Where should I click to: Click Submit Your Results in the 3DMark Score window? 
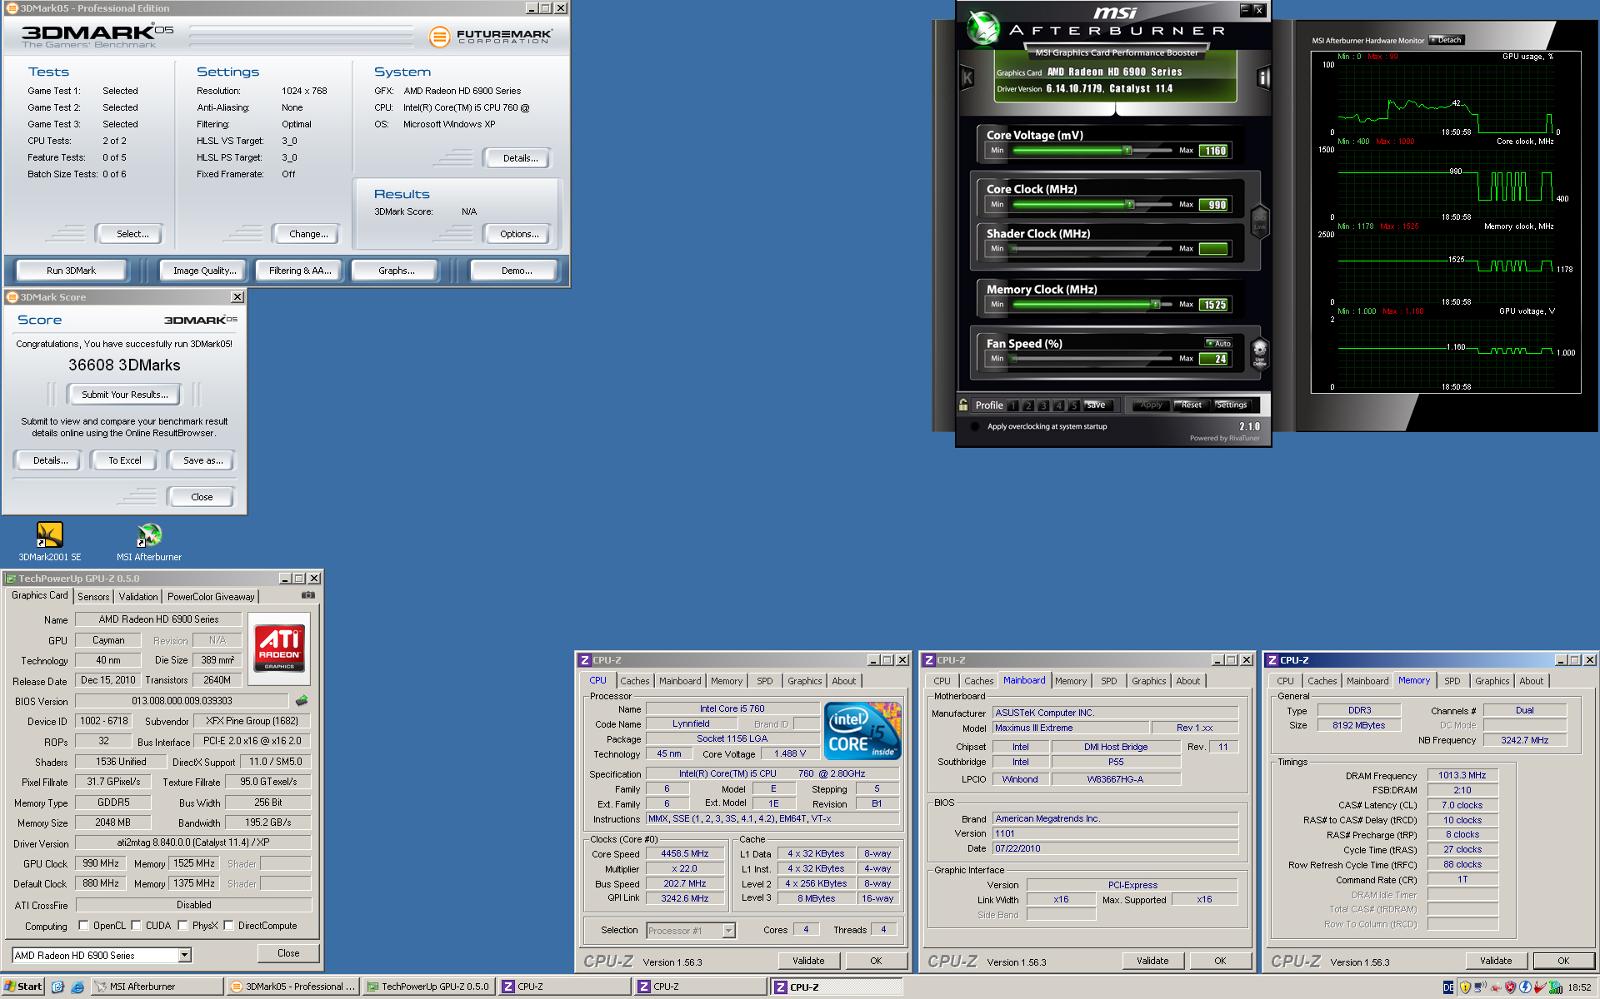pyautogui.click(x=125, y=394)
